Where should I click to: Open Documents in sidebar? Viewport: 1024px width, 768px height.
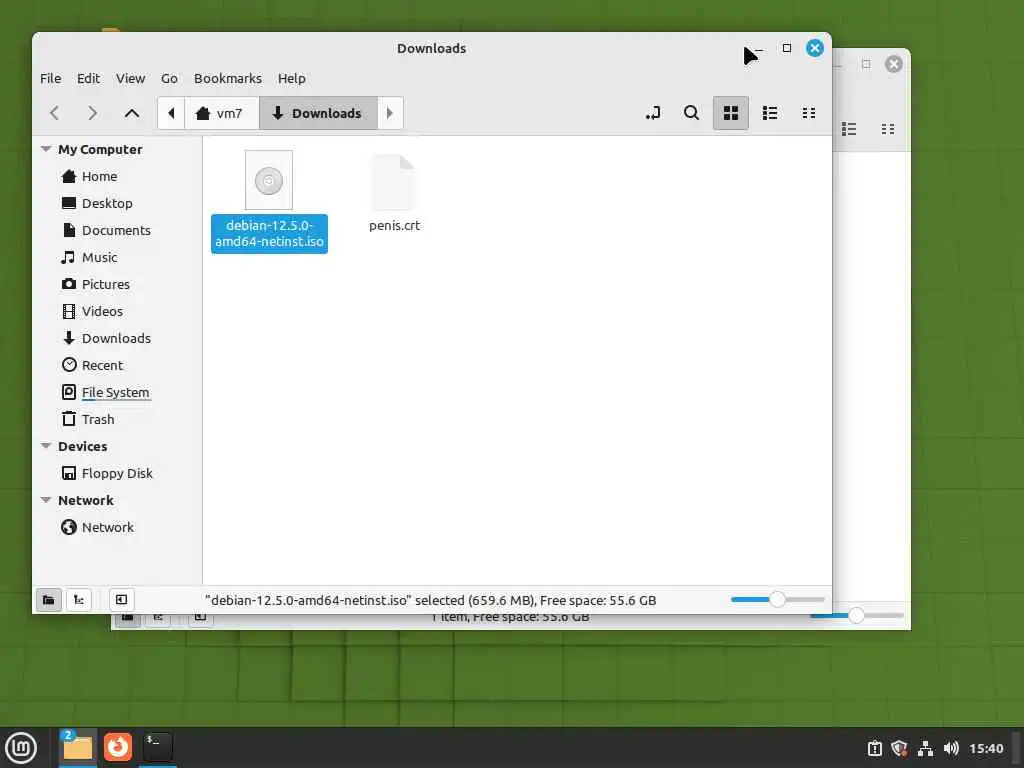coord(118,230)
